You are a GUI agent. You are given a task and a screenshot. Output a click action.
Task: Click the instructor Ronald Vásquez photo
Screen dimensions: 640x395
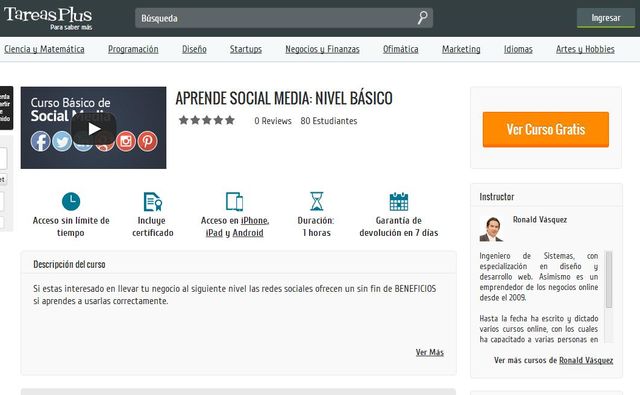(x=491, y=229)
